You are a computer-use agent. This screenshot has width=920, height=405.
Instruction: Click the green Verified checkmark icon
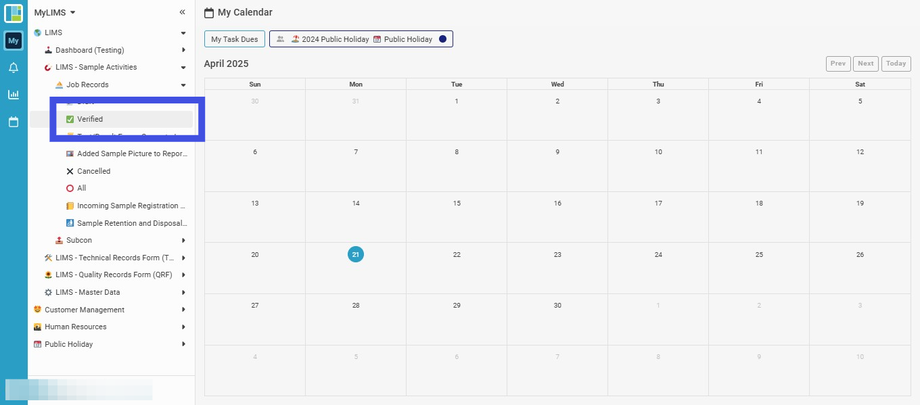(x=70, y=119)
